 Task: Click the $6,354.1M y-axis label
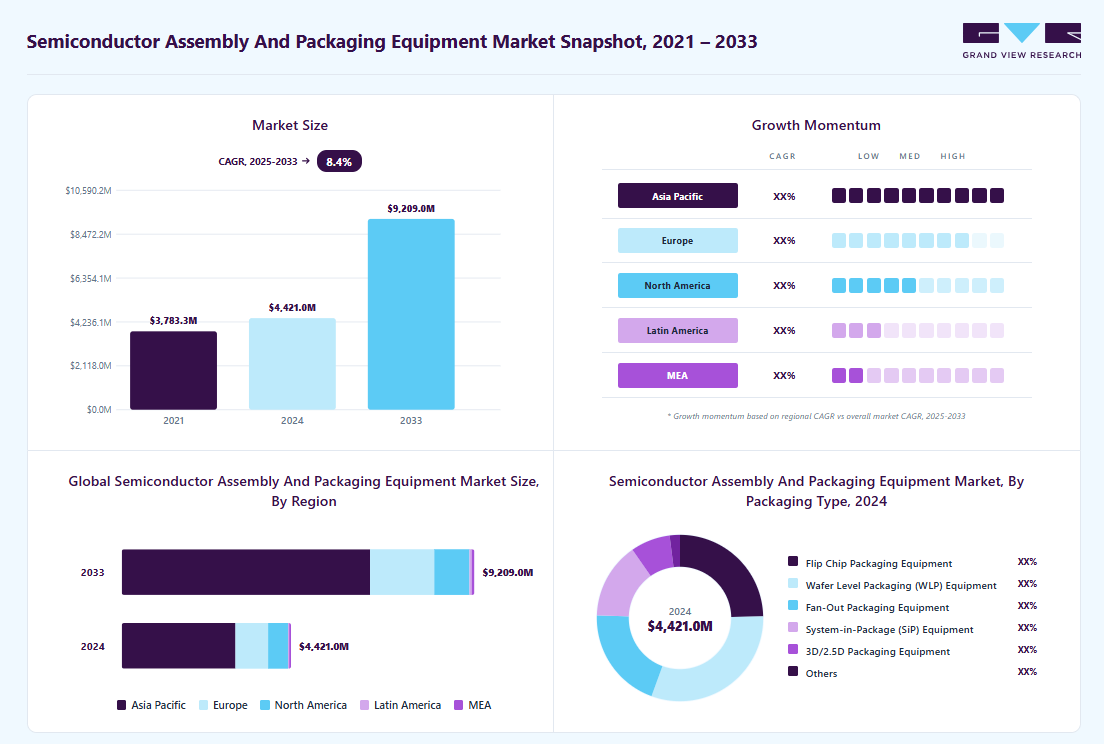click(x=90, y=279)
